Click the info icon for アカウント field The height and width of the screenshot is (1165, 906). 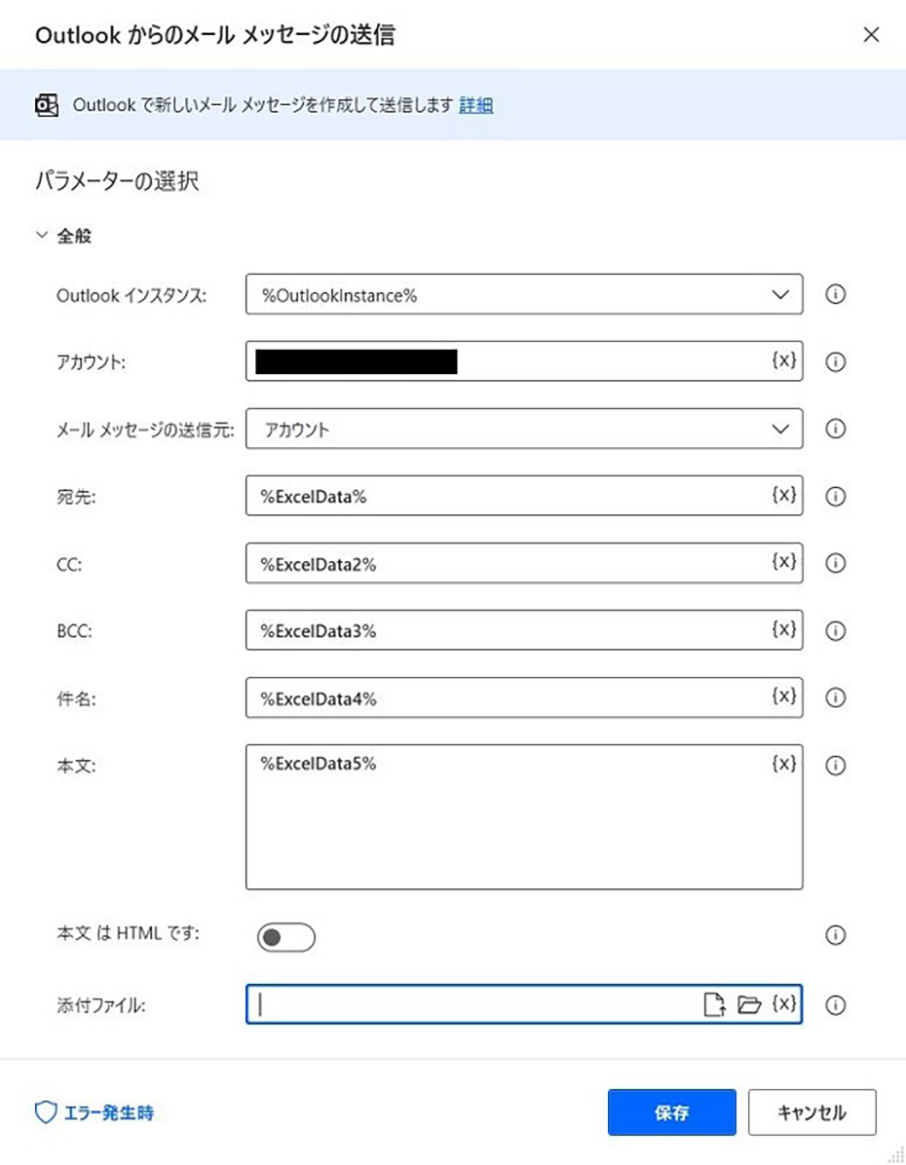point(835,362)
